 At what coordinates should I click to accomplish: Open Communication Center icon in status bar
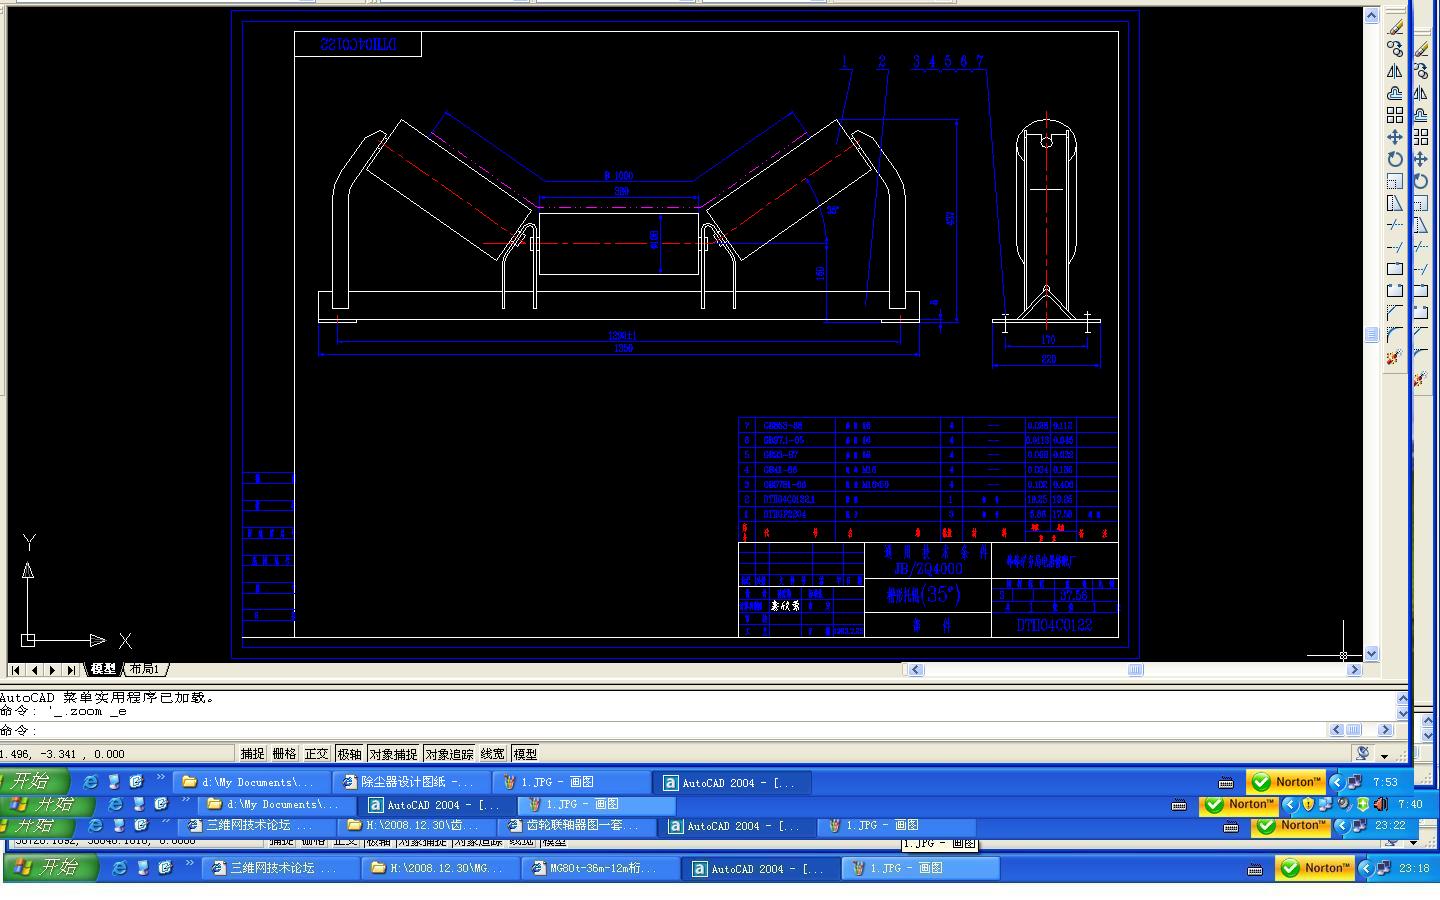[x=1363, y=753]
